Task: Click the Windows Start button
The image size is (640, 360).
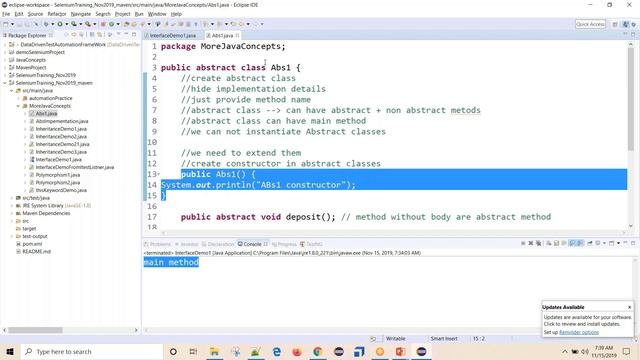Action: click(x=10, y=351)
